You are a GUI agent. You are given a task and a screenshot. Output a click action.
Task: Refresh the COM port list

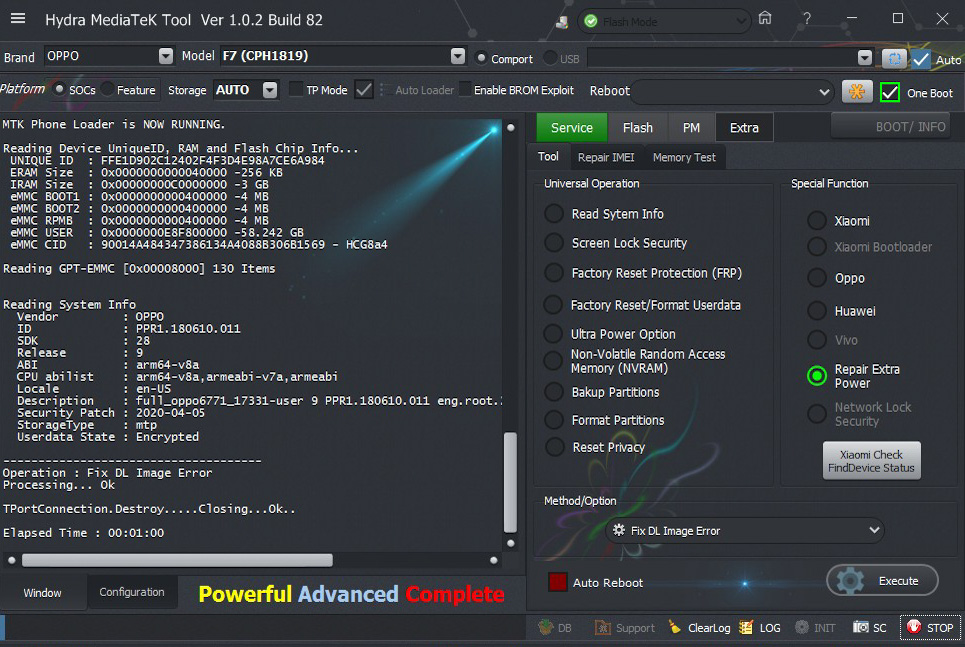pyautogui.click(x=893, y=58)
